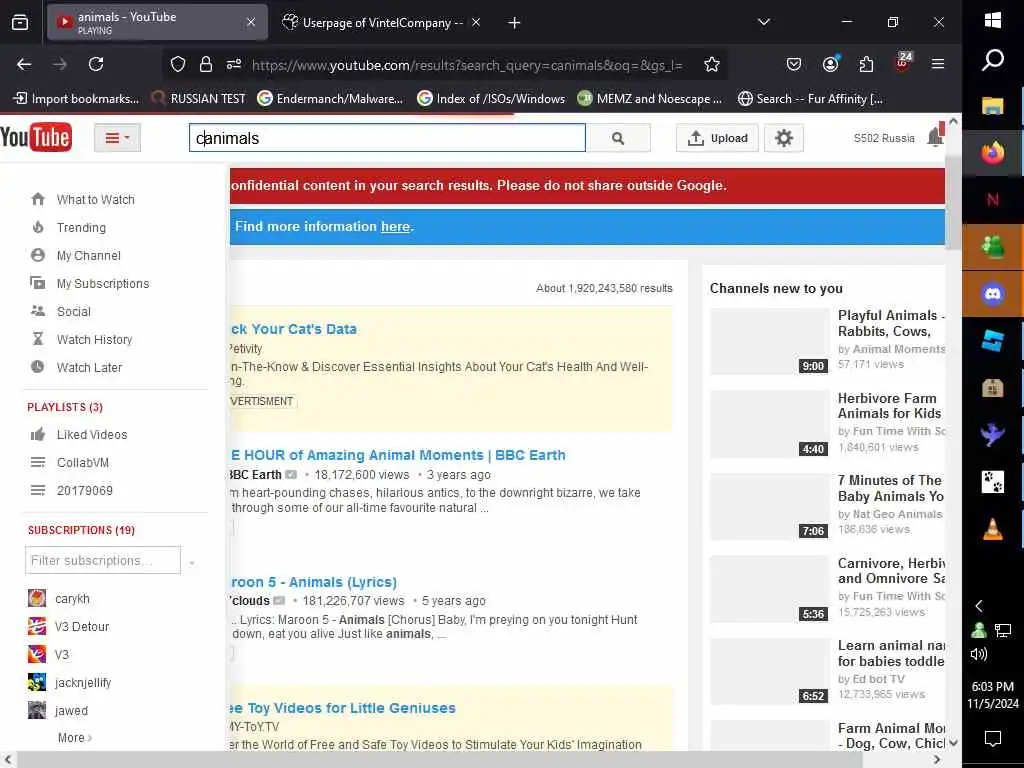Screen dimensions: 1024x768
Task: Open Watch History
Action: click(94, 340)
